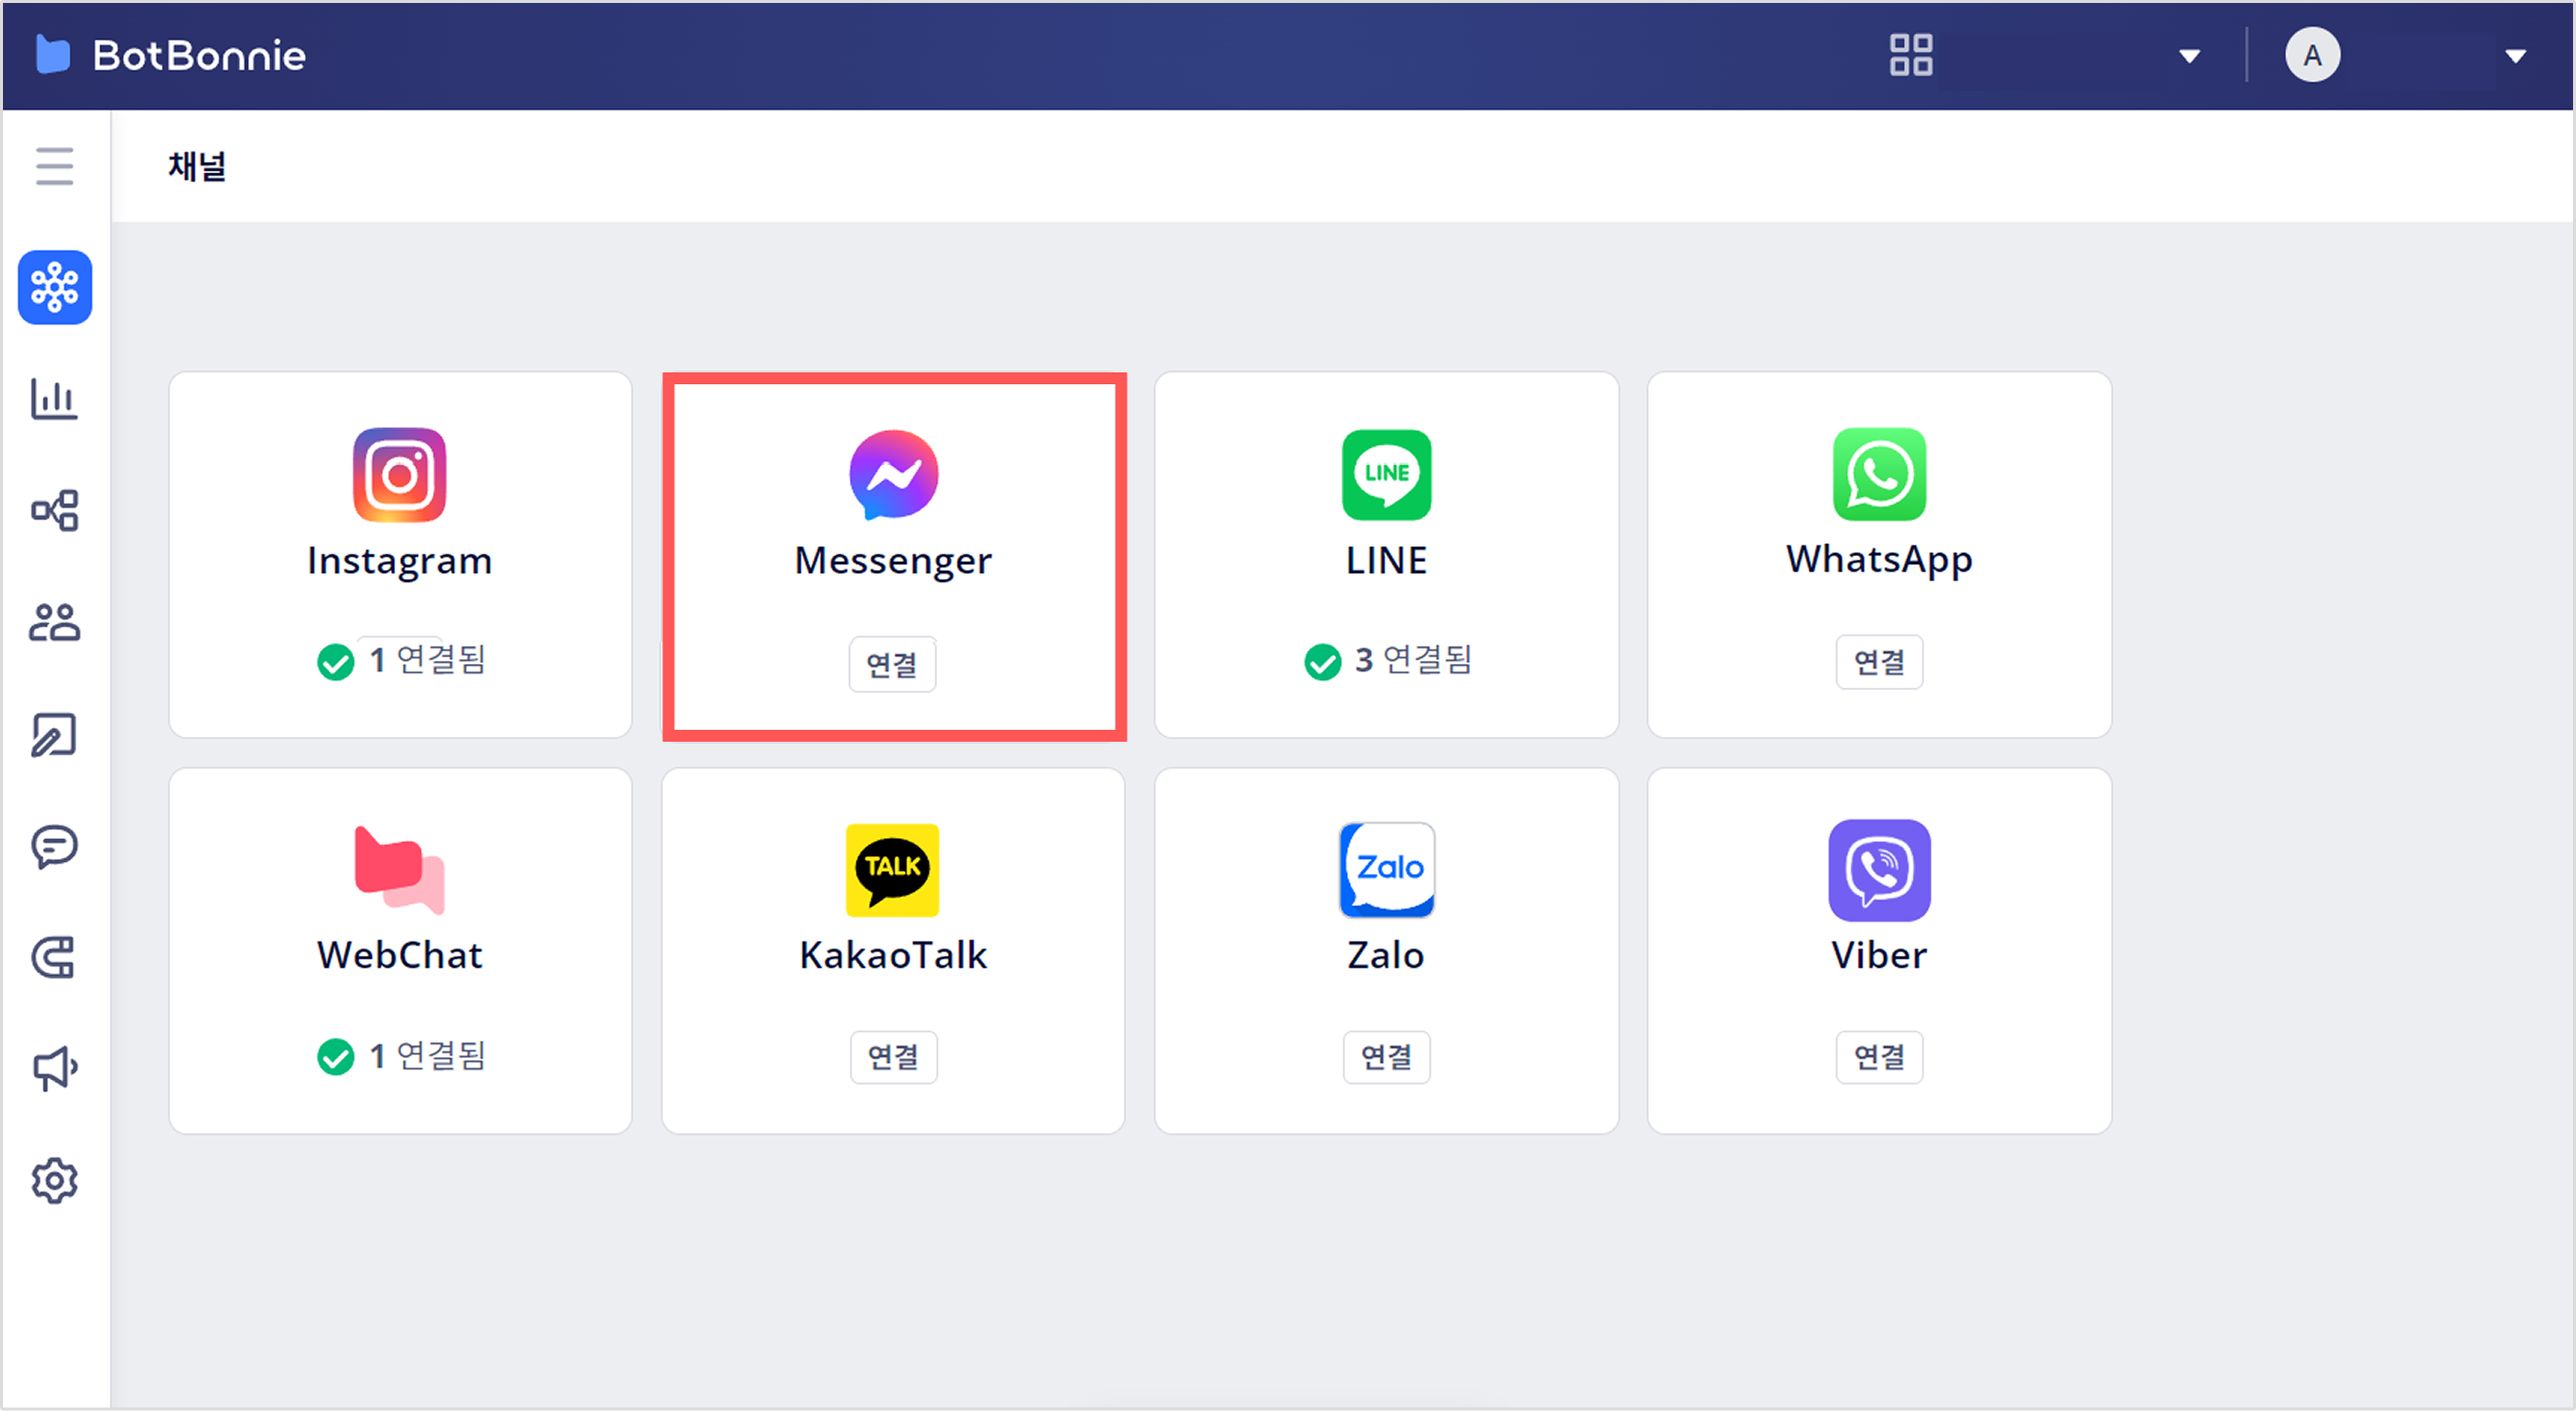
Task: Click the Viber icon
Action: 1880,870
